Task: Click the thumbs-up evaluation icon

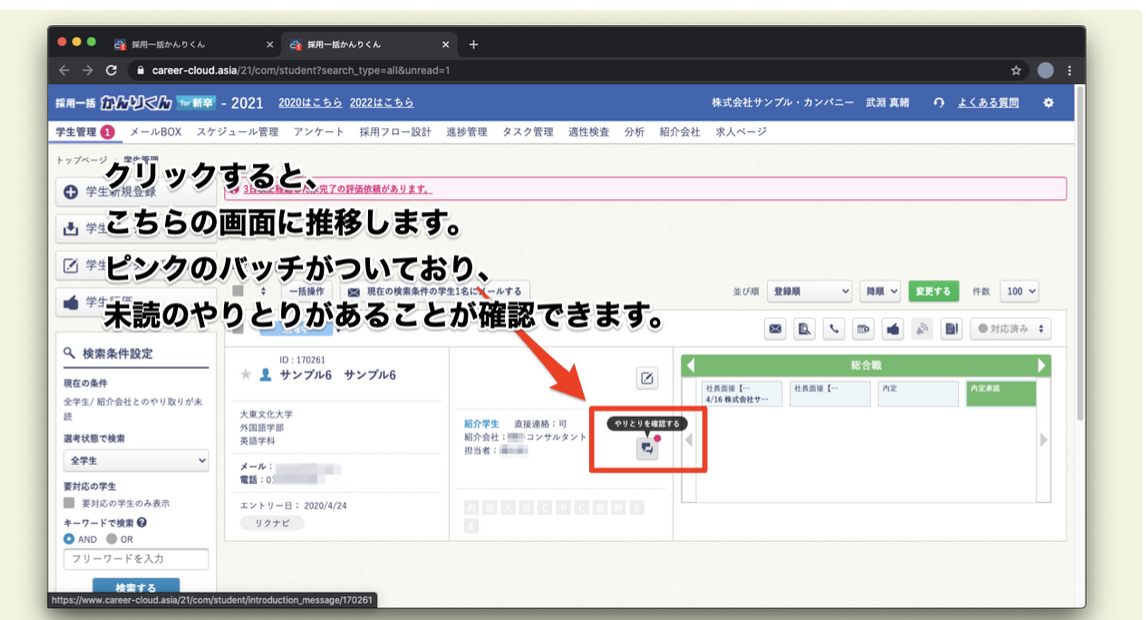Action: (893, 329)
